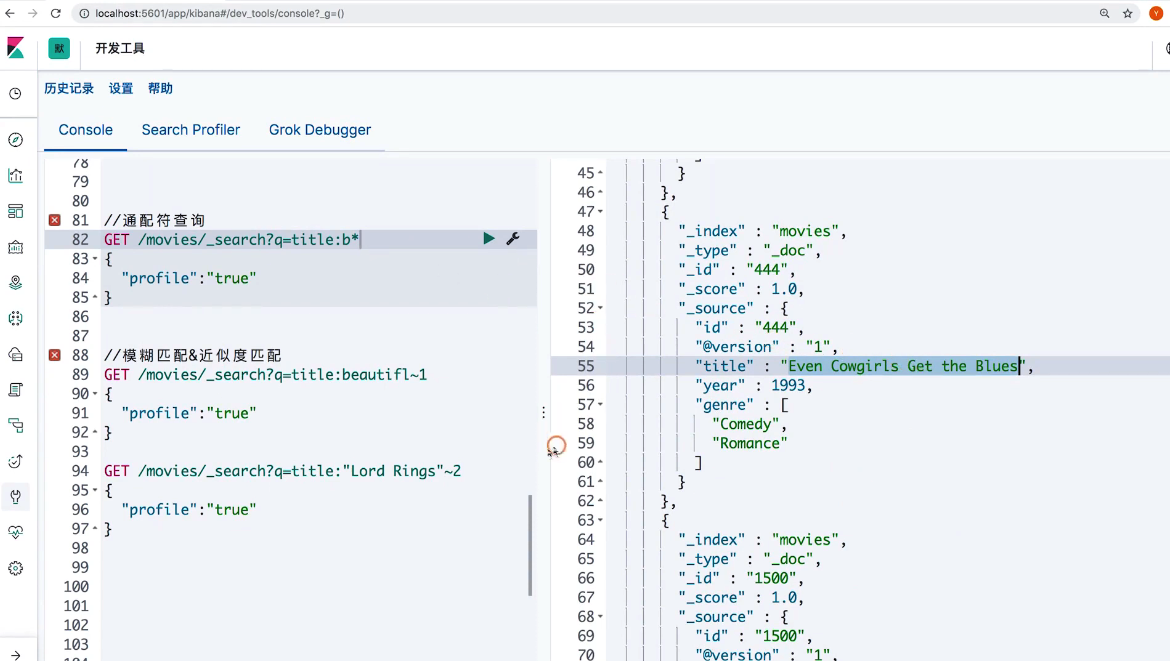Image resolution: width=1170 pixels, height=661 pixels.
Task: Open 设置 (Settings) link
Action: (x=121, y=89)
